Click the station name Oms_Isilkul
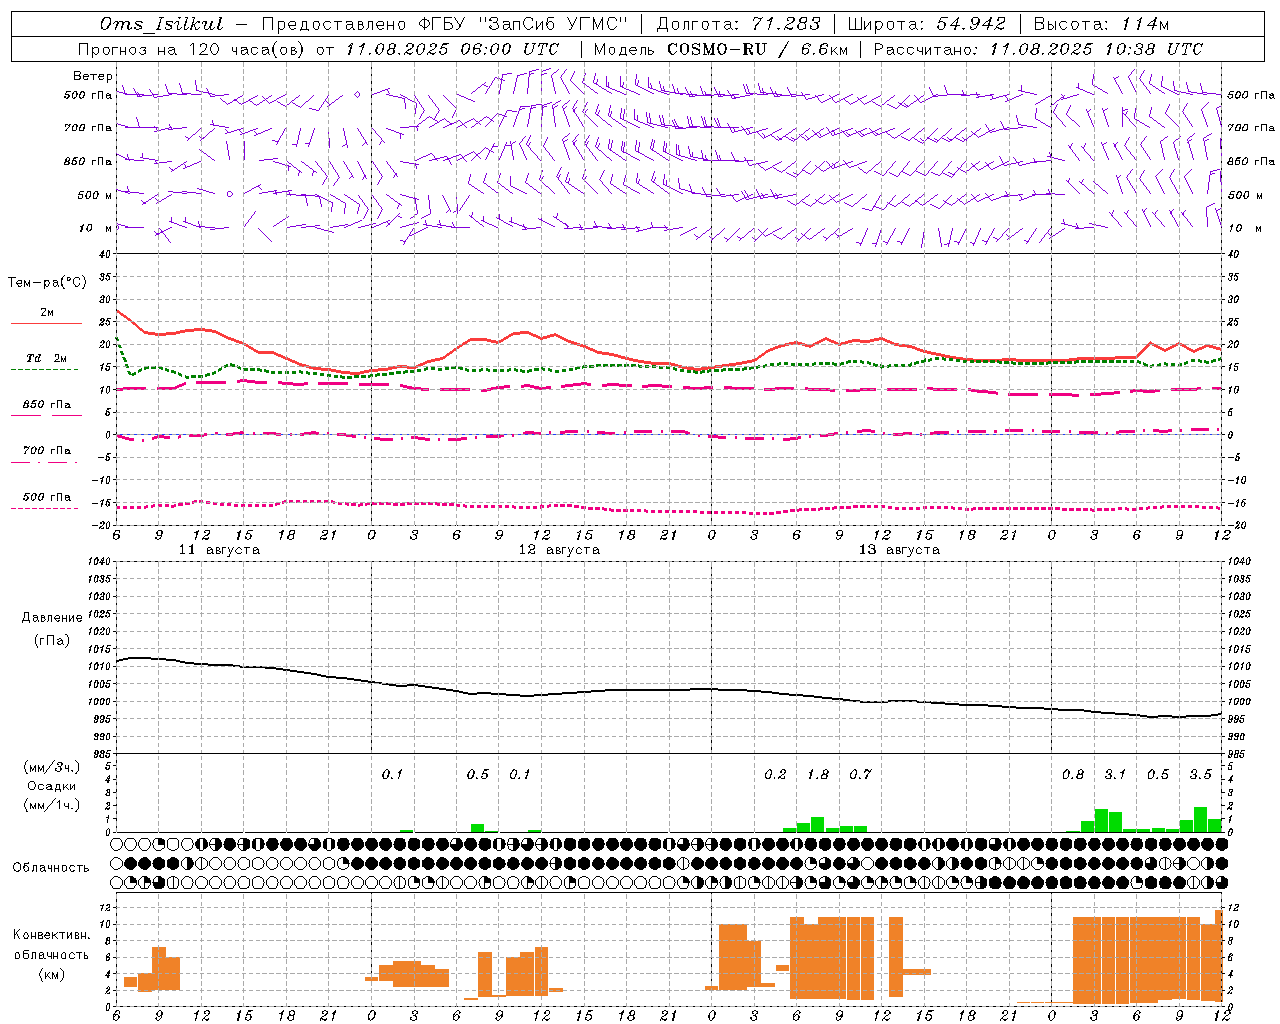 (x=162, y=24)
